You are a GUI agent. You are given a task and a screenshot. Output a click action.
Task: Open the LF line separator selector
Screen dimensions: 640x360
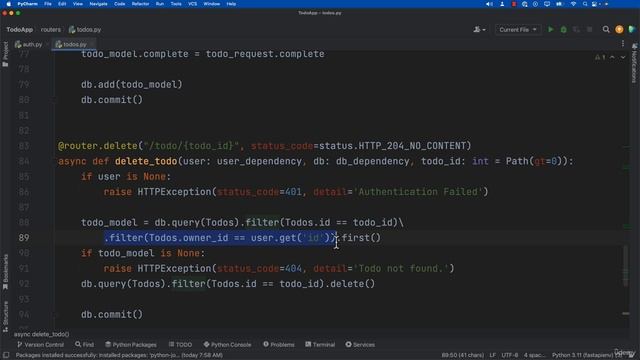click(x=493, y=356)
